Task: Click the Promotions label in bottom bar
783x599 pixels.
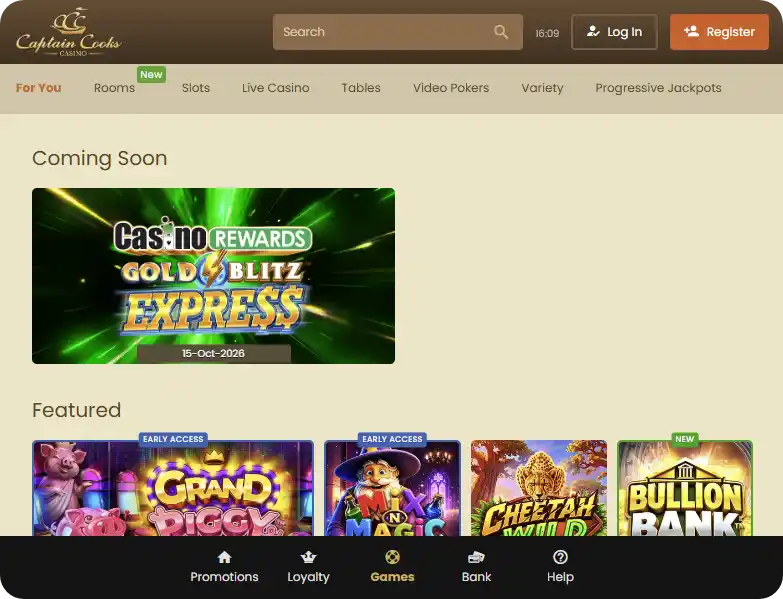Action: point(224,577)
